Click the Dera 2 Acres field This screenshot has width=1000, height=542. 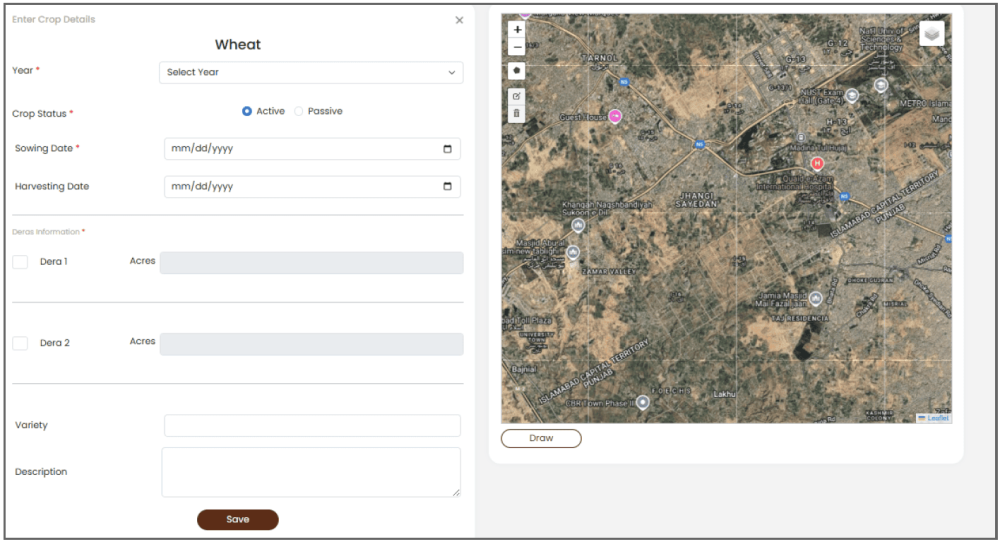(312, 344)
